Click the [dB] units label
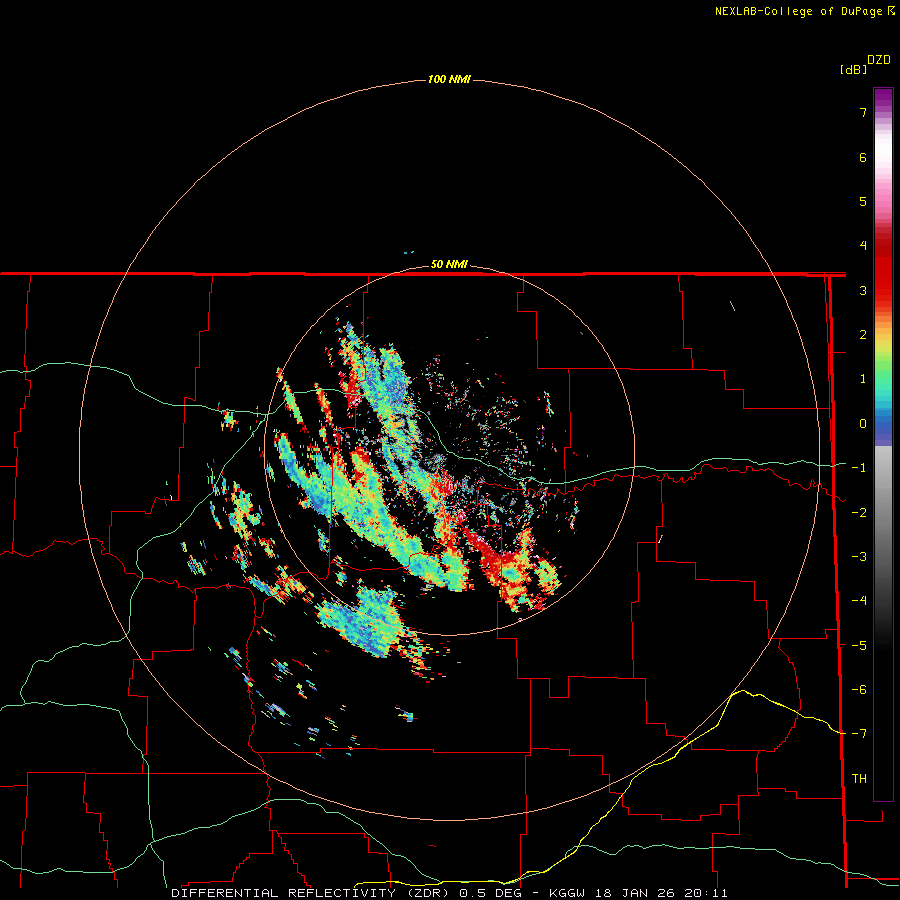900x900 pixels. pos(853,70)
